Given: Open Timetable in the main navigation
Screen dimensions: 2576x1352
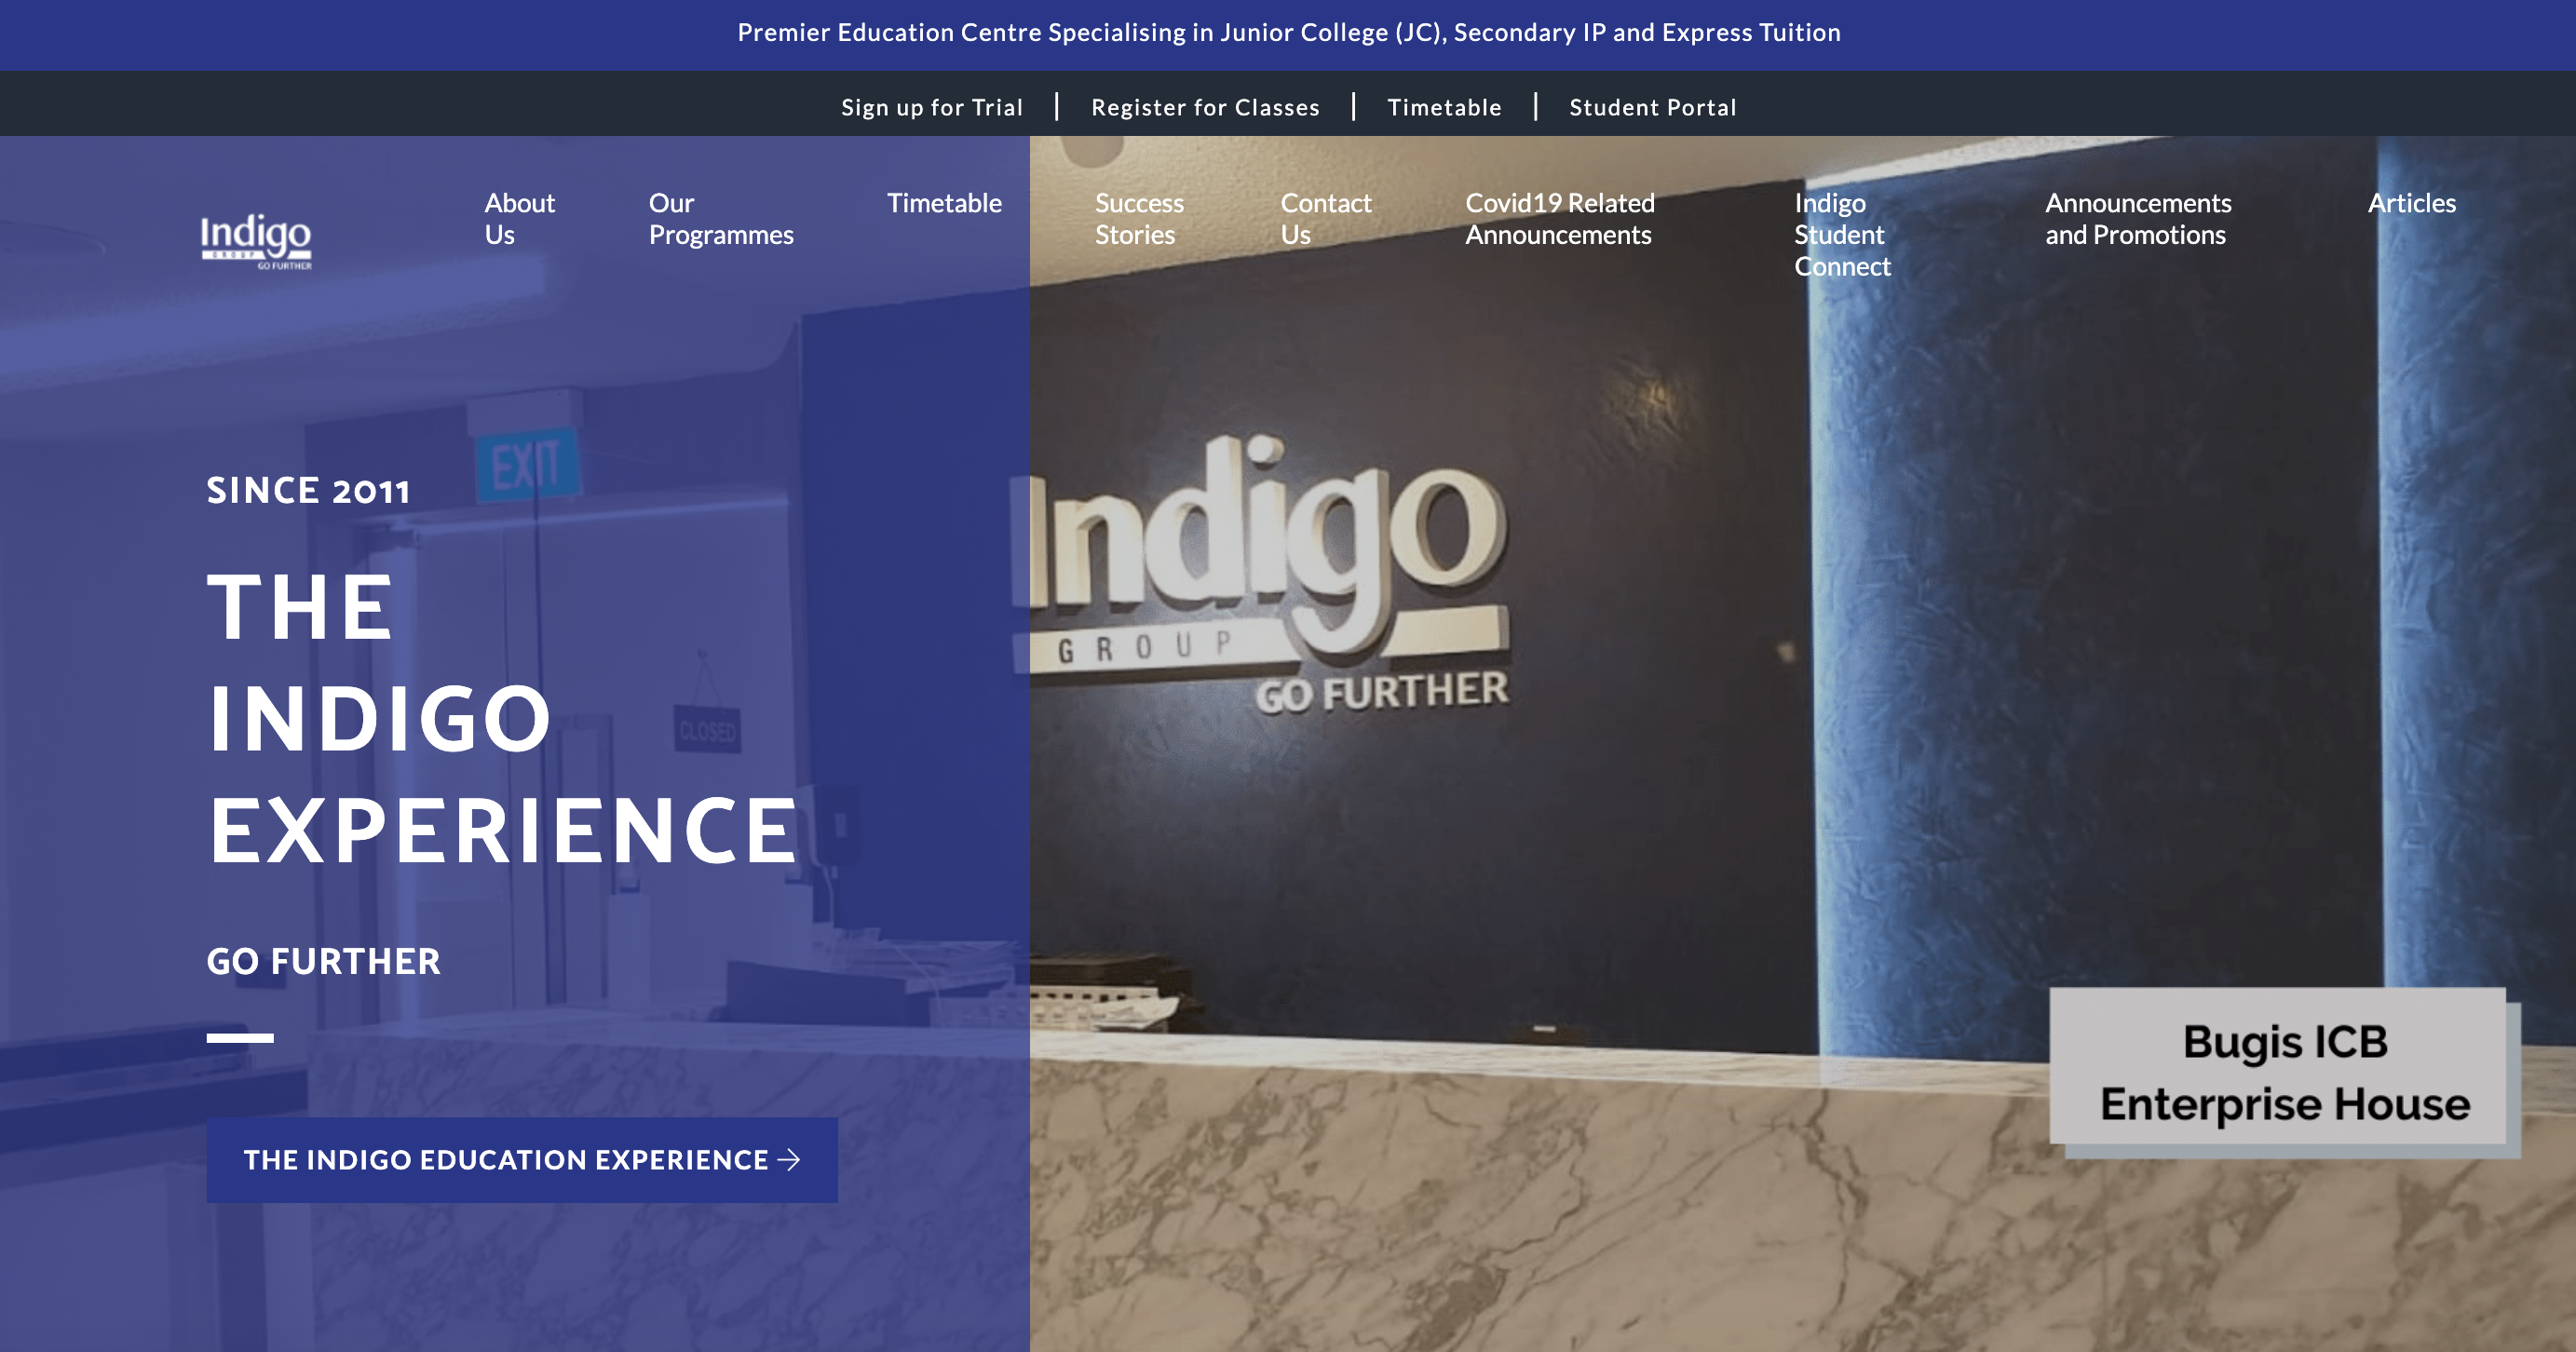Looking at the screenshot, I should [x=943, y=203].
